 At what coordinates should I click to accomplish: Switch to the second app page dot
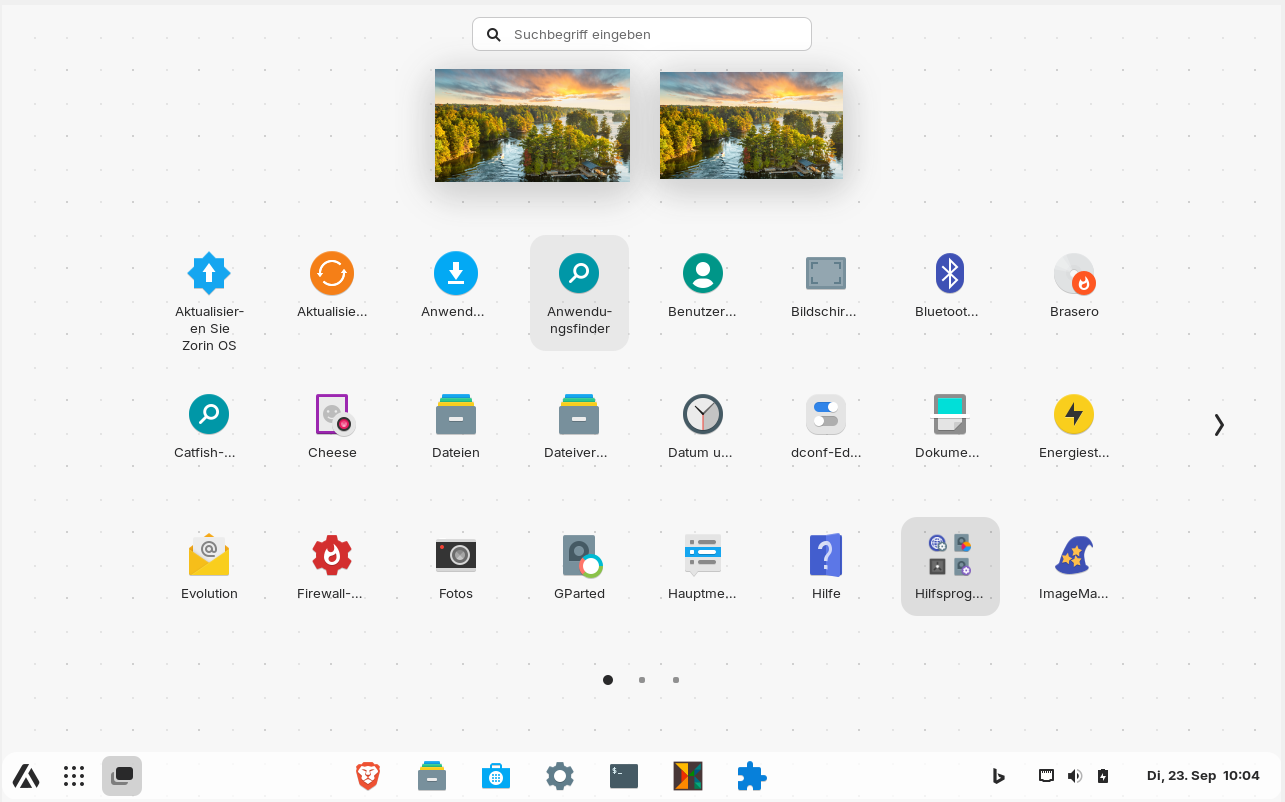tap(642, 680)
